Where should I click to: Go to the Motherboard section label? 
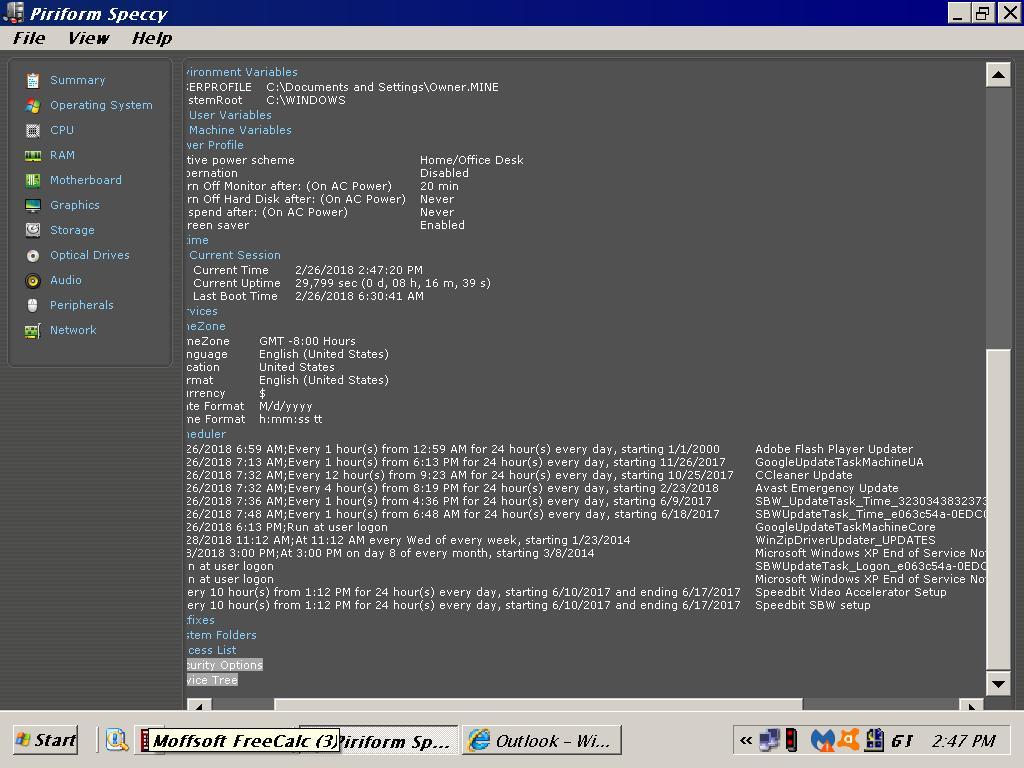(86, 180)
